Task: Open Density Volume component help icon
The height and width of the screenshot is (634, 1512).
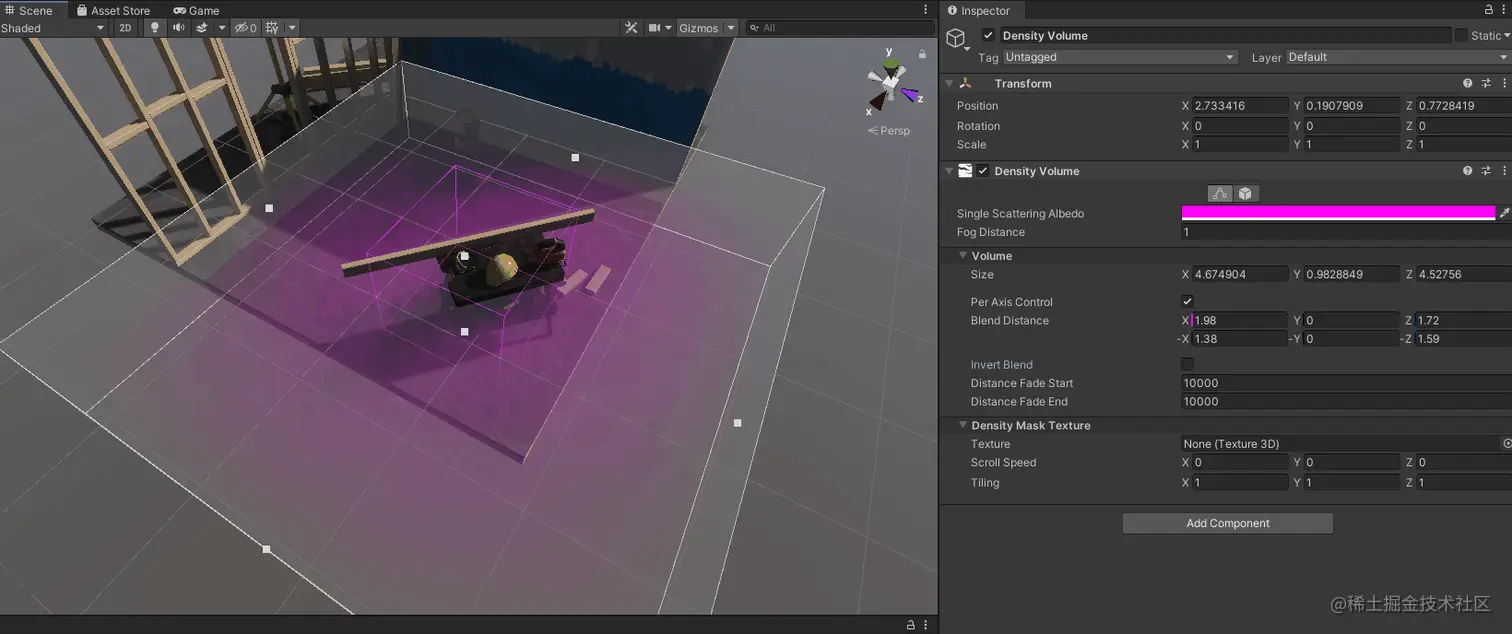Action: coord(1468,171)
